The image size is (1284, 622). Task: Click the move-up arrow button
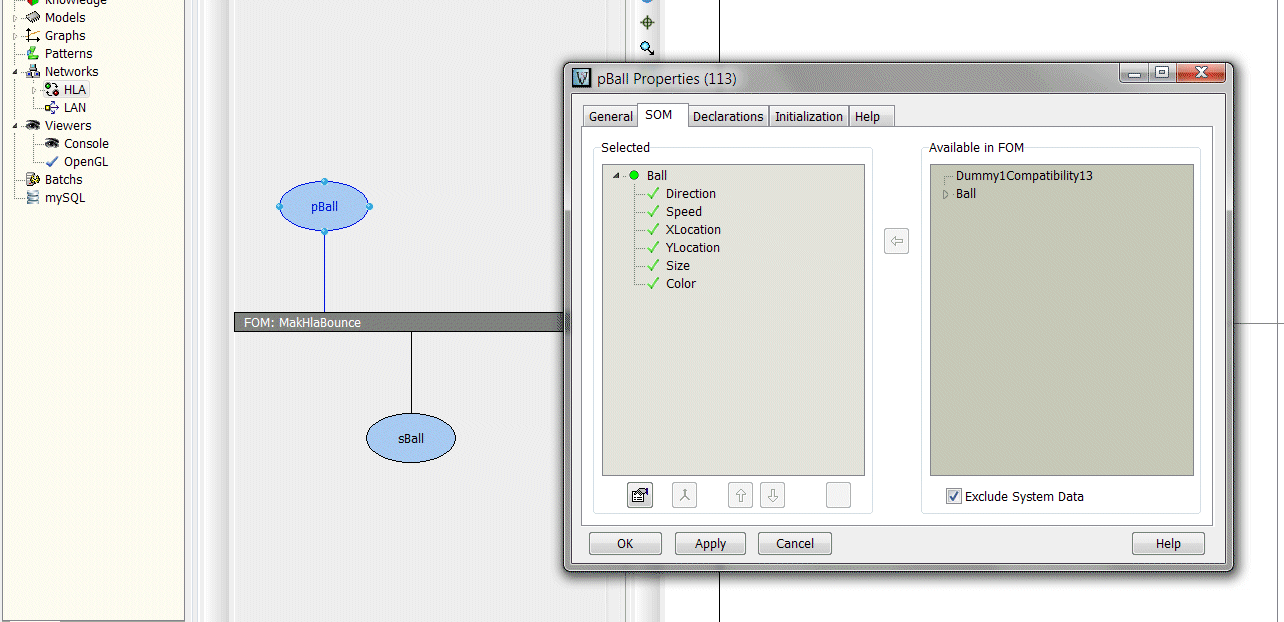click(740, 495)
